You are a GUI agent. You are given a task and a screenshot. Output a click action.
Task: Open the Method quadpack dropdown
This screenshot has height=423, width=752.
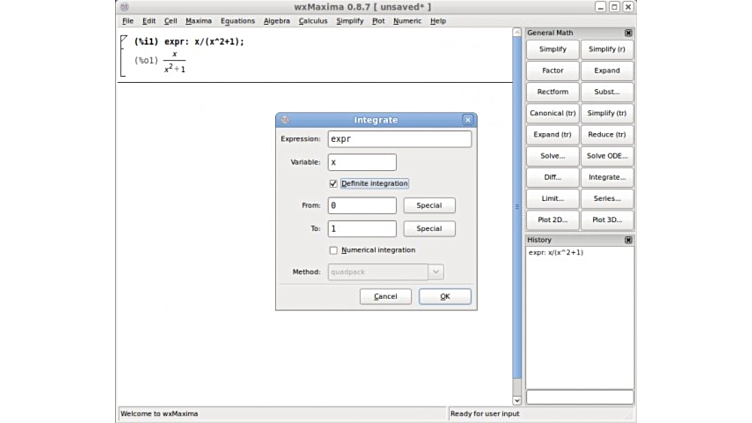(x=435, y=272)
